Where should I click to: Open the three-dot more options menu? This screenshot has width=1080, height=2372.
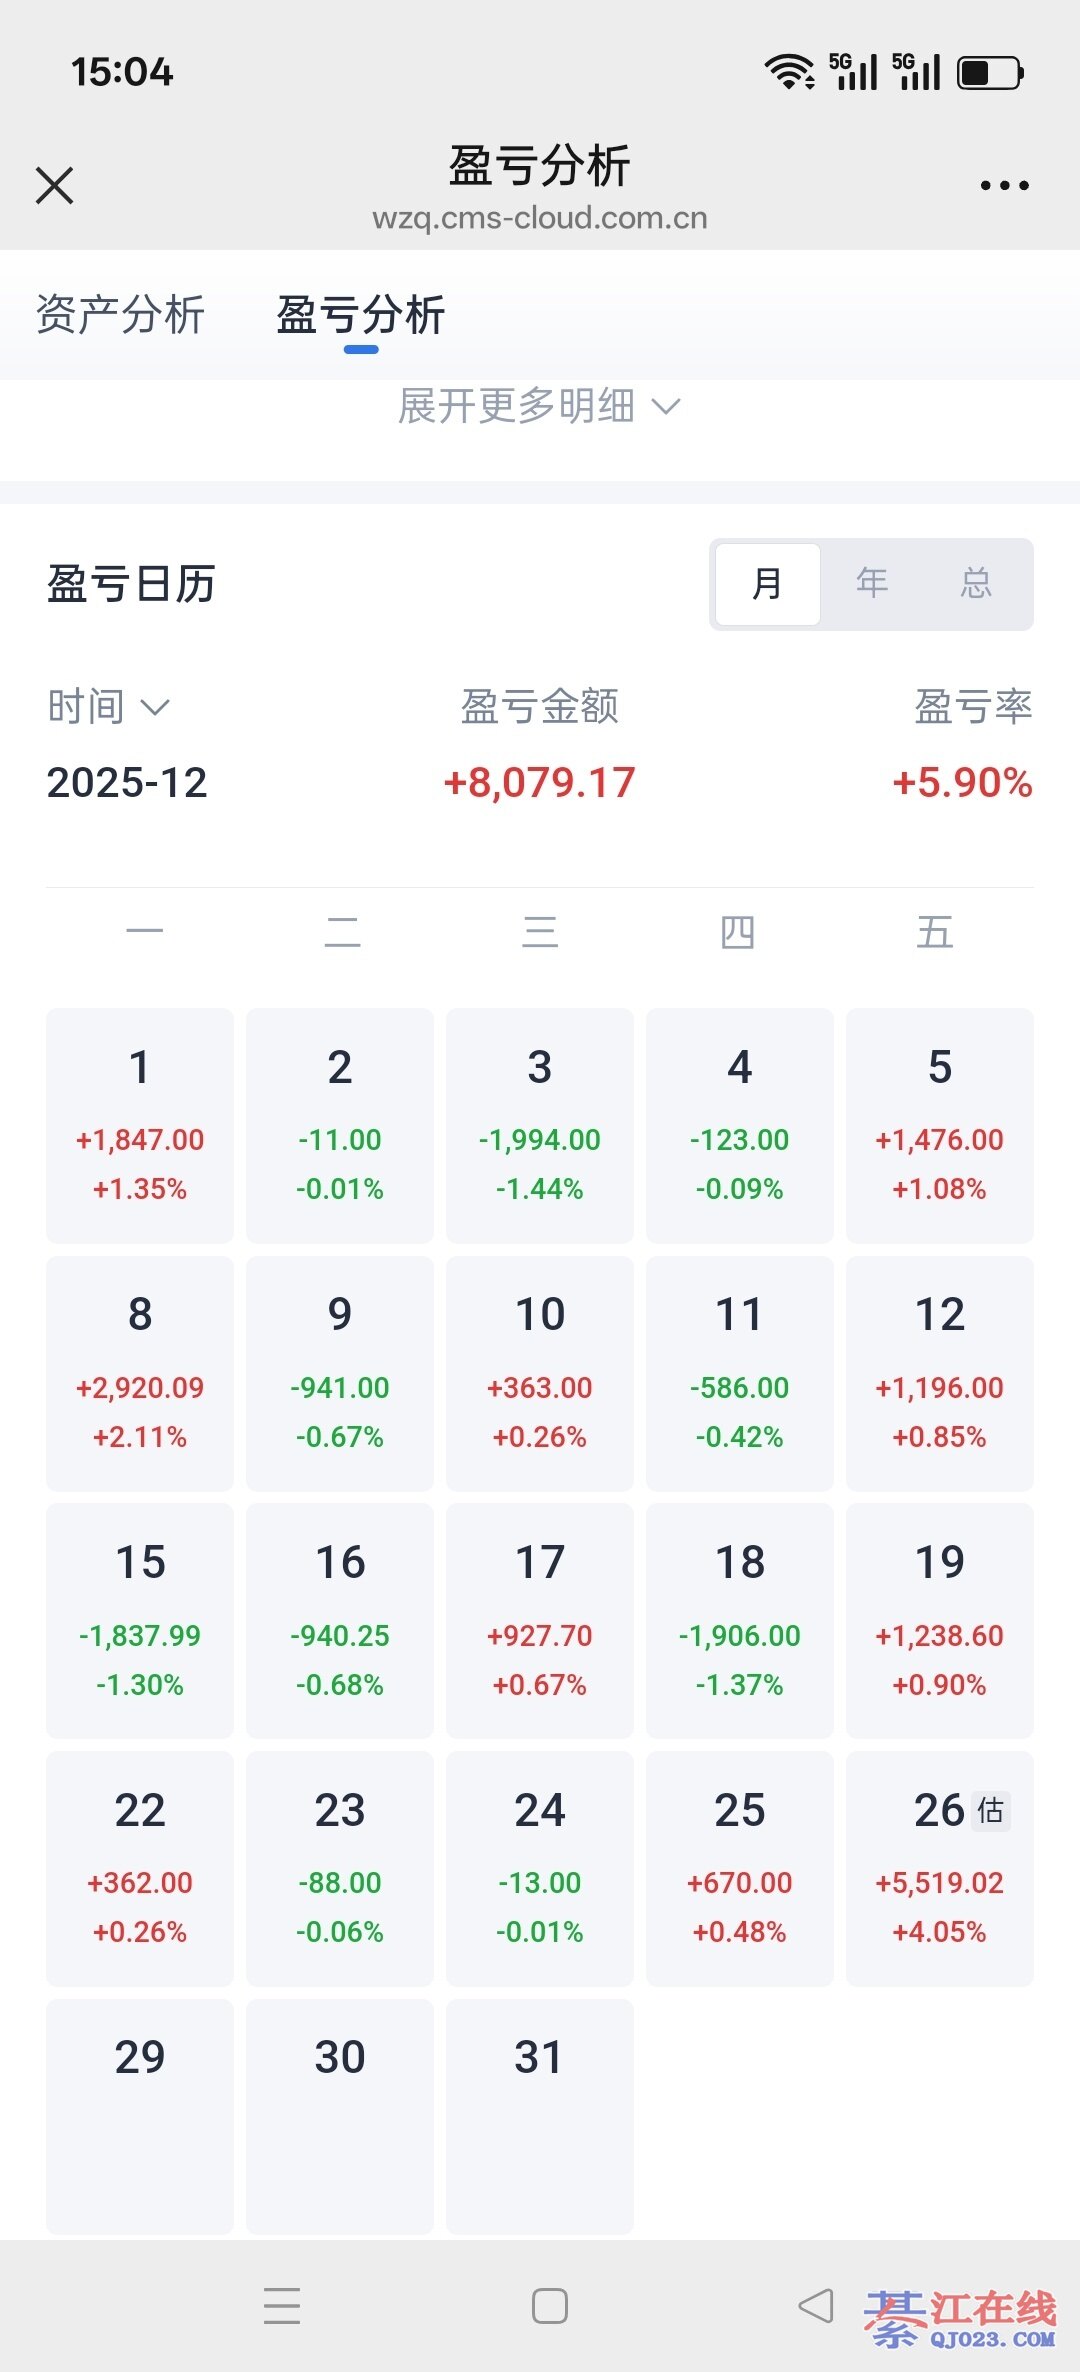(x=1004, y=185)
